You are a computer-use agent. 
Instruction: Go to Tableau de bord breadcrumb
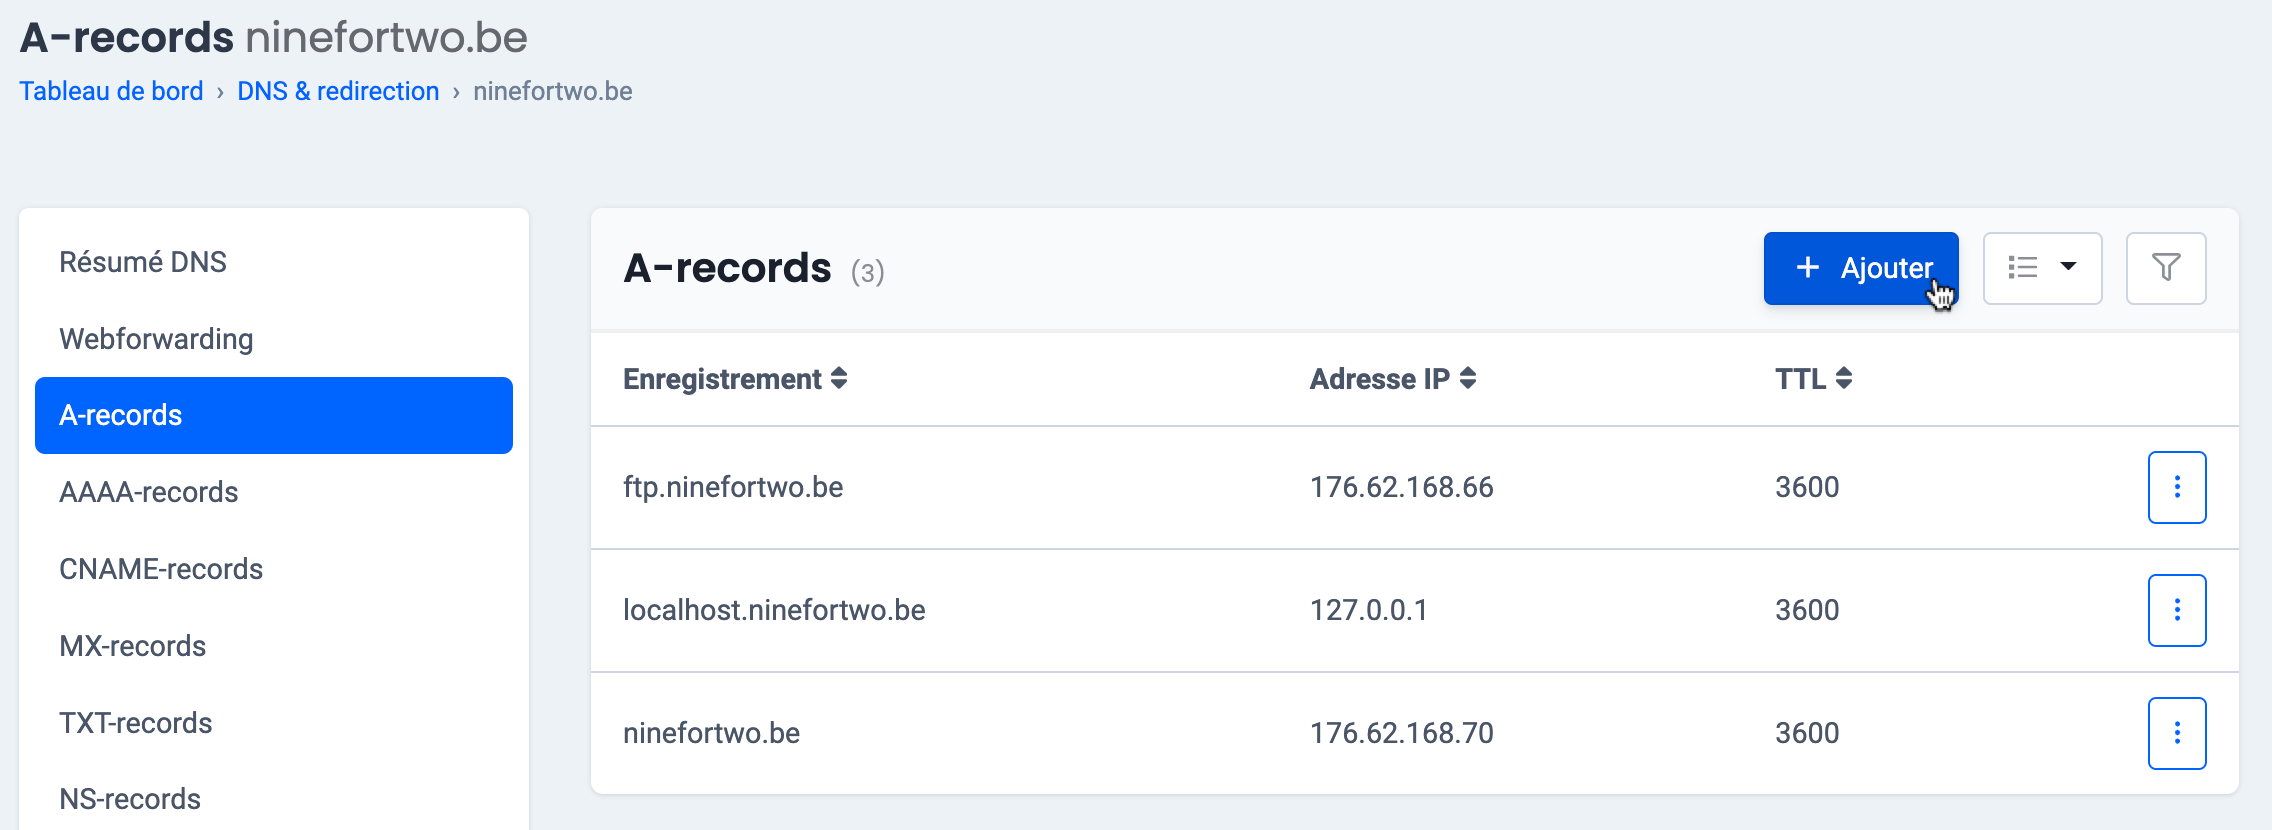click(111, 91)
